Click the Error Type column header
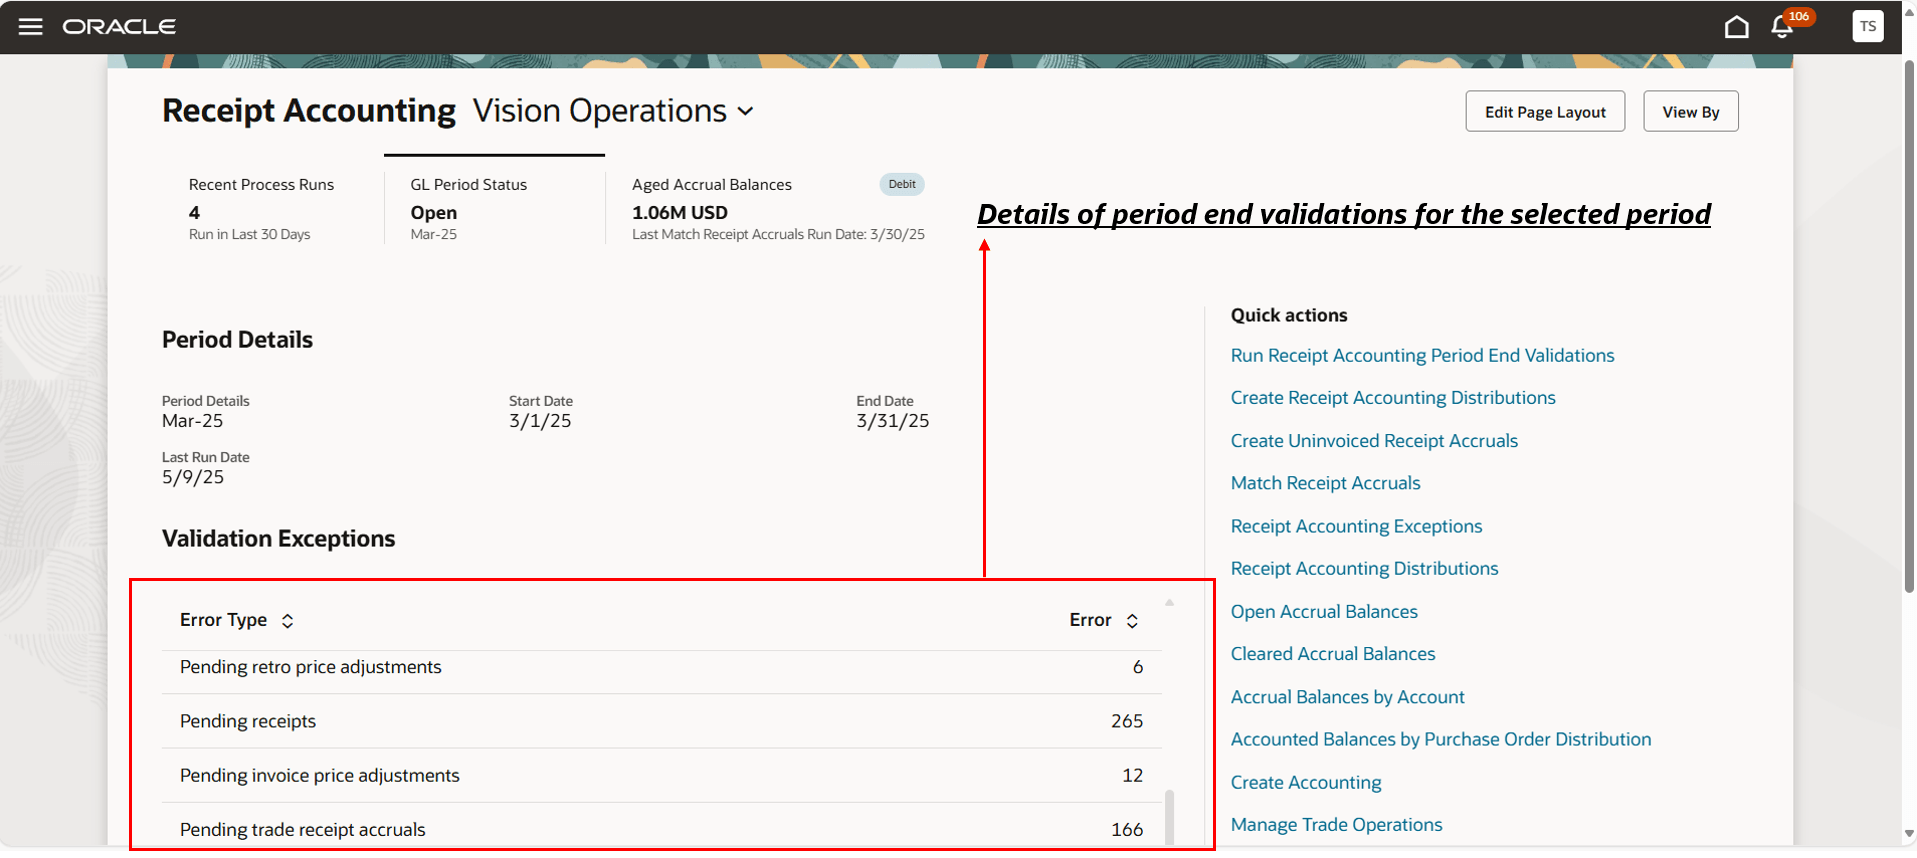The height and width of the screenshot is (858, 1917). 223,621
